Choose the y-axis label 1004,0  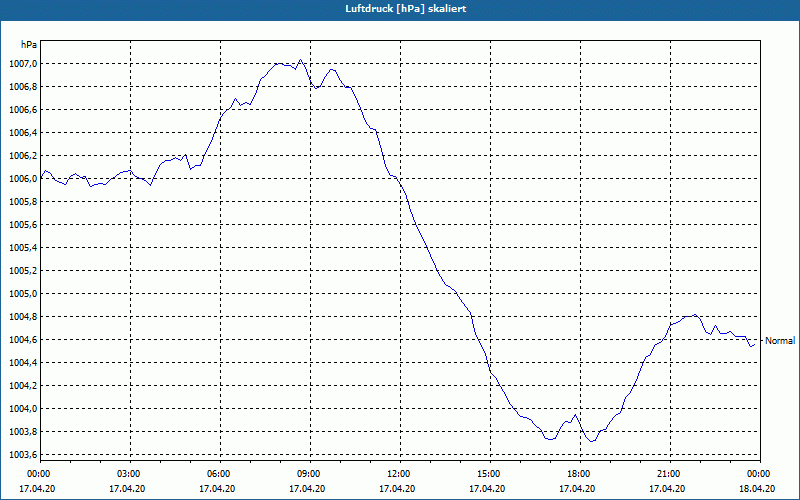point(23,409)
